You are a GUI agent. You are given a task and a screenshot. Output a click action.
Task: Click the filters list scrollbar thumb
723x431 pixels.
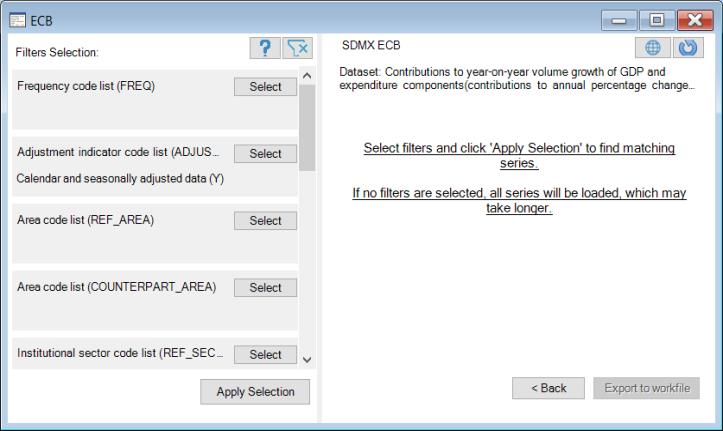coord(307,127)
